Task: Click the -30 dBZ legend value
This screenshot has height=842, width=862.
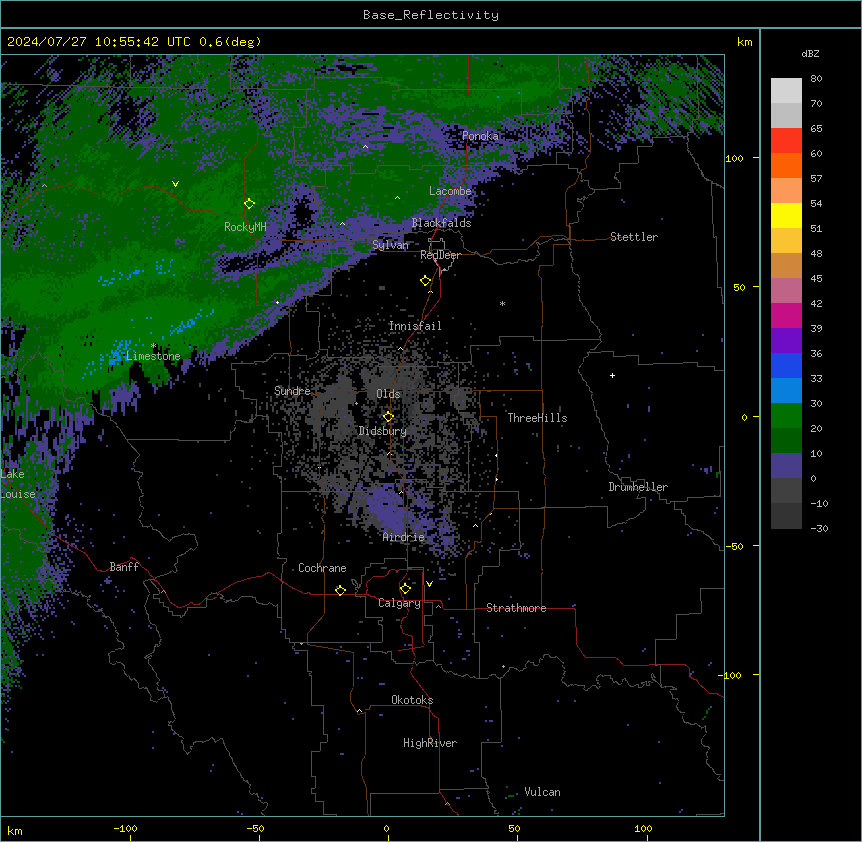Action: (x=819, y=528)
